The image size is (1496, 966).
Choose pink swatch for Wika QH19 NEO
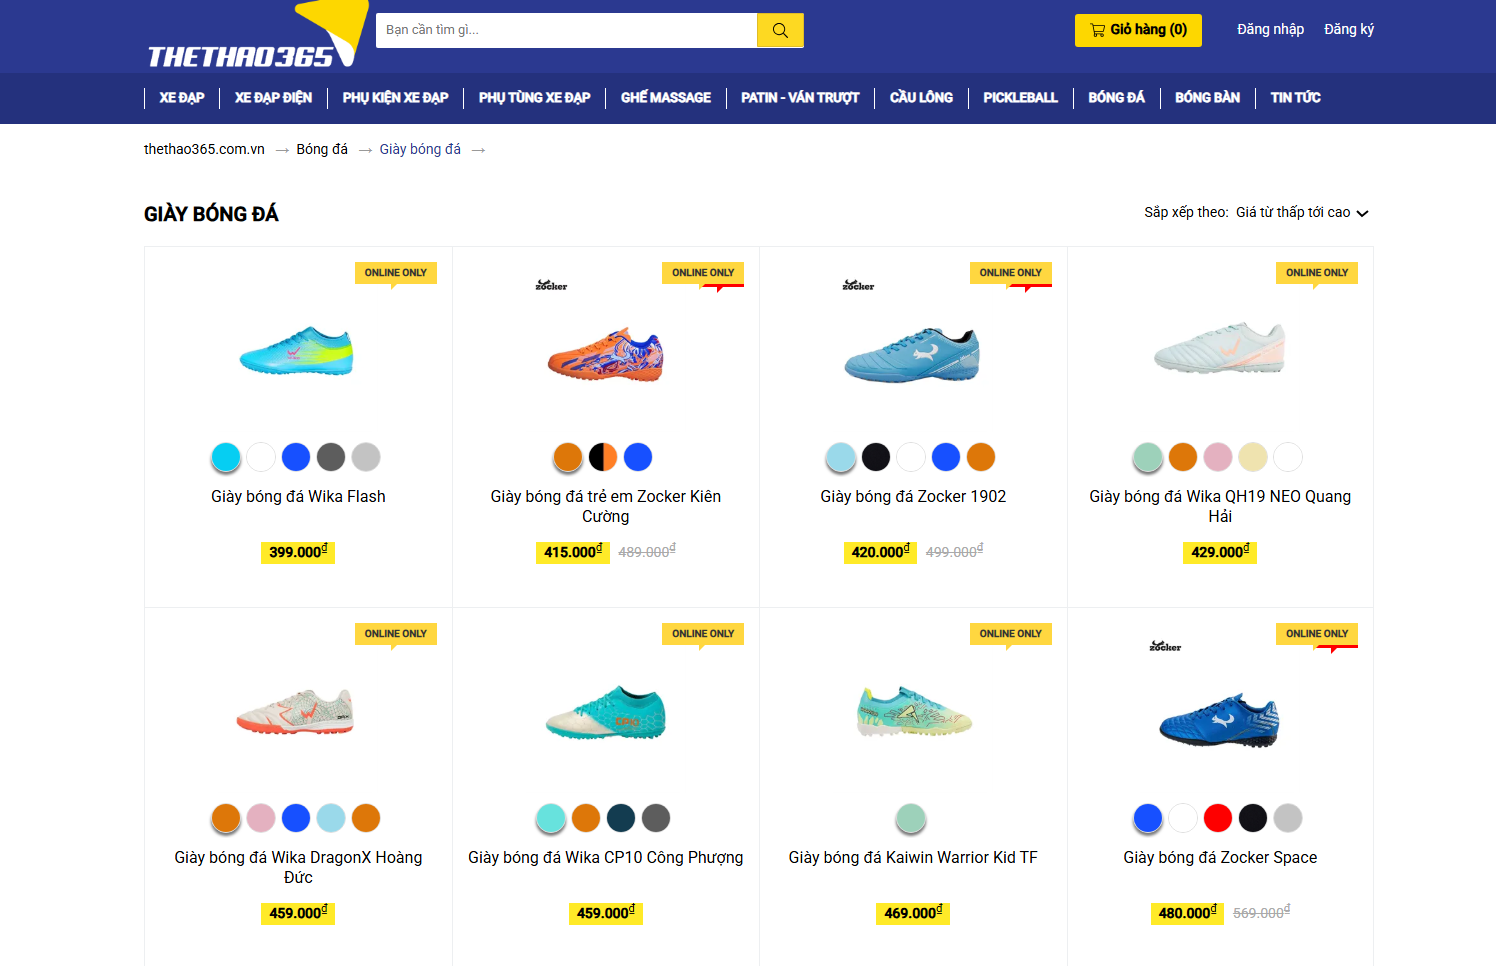[x=1217, y=457]
